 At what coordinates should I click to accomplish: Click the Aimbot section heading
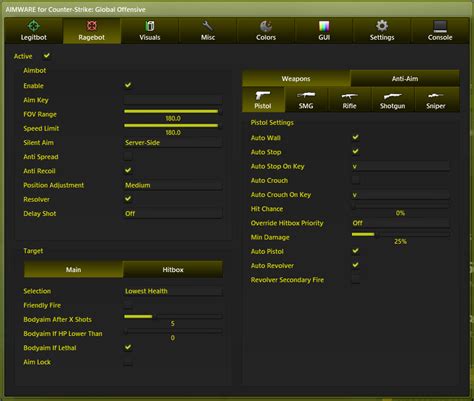click(x=35, y=71)
